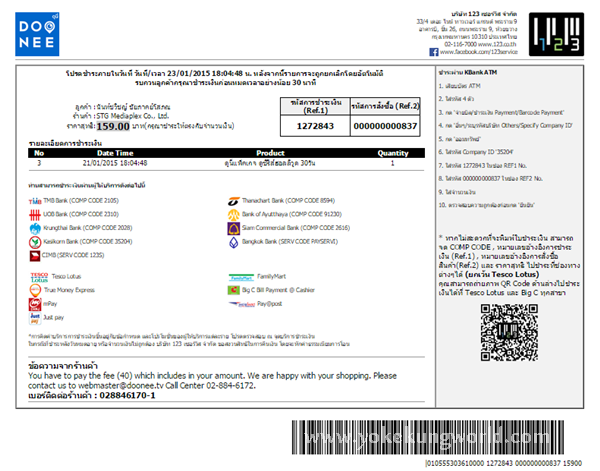Click the True Money Express icon
The width and height of the screenshot is (600, 471).
click(x=33, y=288)
